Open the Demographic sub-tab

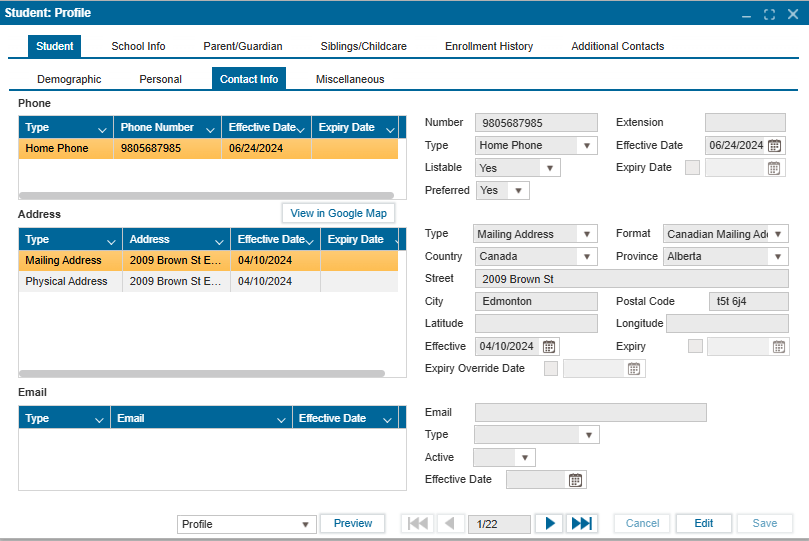tap(69, 79)
